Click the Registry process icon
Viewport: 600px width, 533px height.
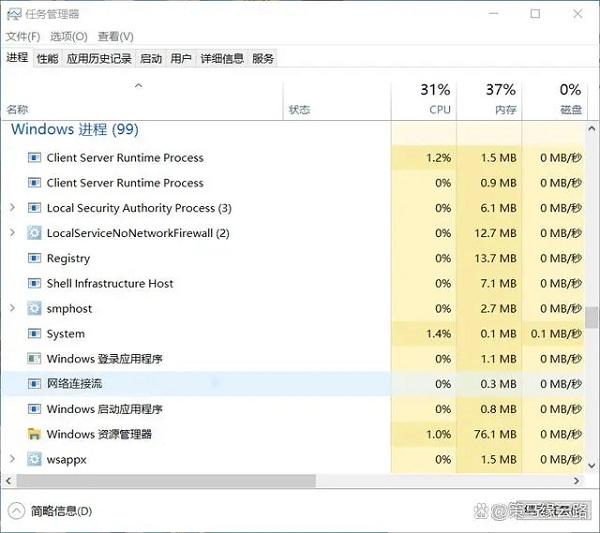point(34,258)
